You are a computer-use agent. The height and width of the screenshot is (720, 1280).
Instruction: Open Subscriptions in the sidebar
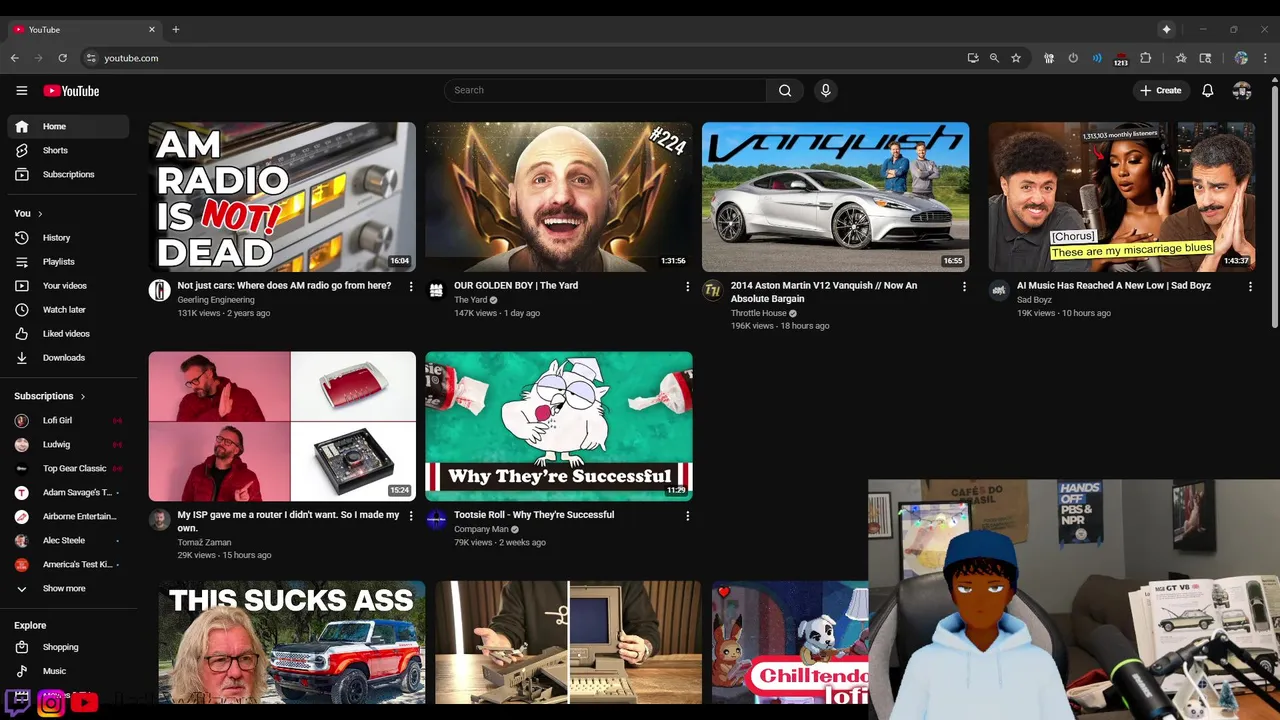68,174
